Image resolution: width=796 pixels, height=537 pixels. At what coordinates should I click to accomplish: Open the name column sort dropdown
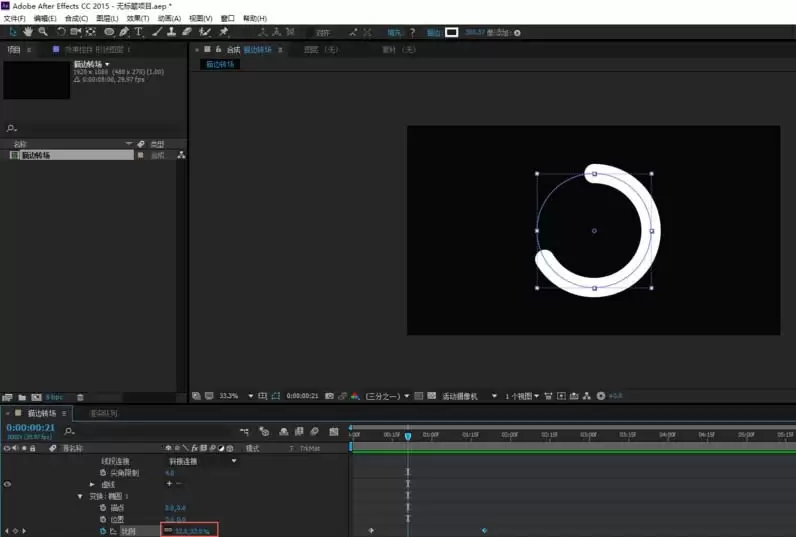pyautogui.click(x=129, y=144)
